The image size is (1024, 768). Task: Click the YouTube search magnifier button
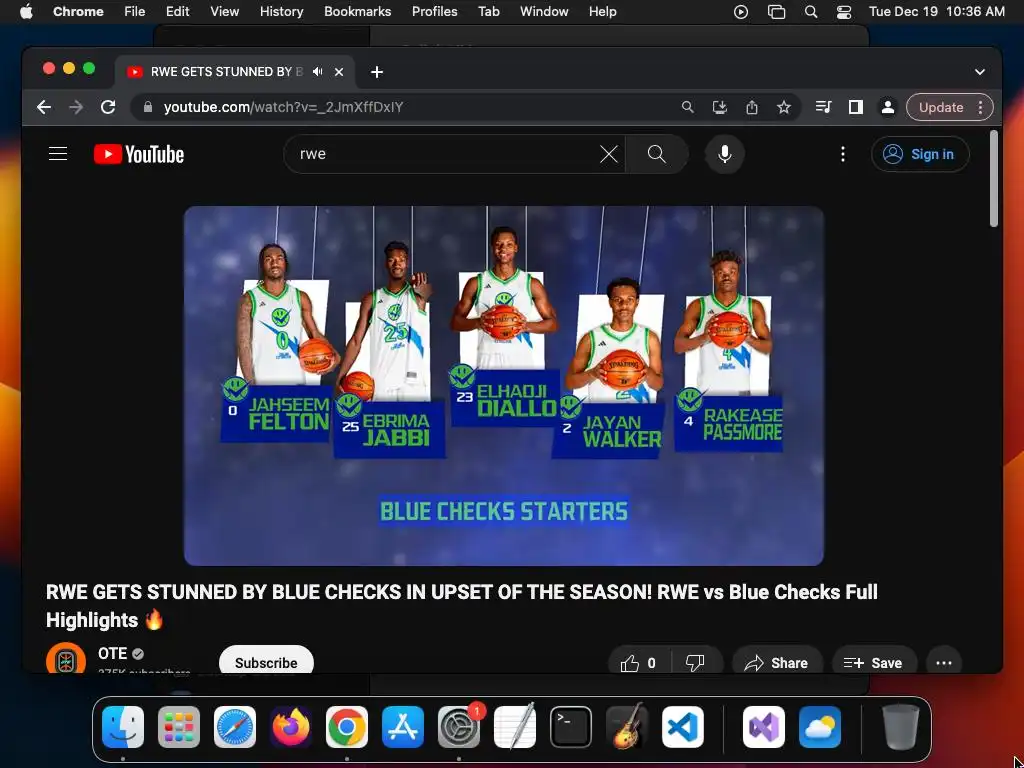(x=656, y=154)
